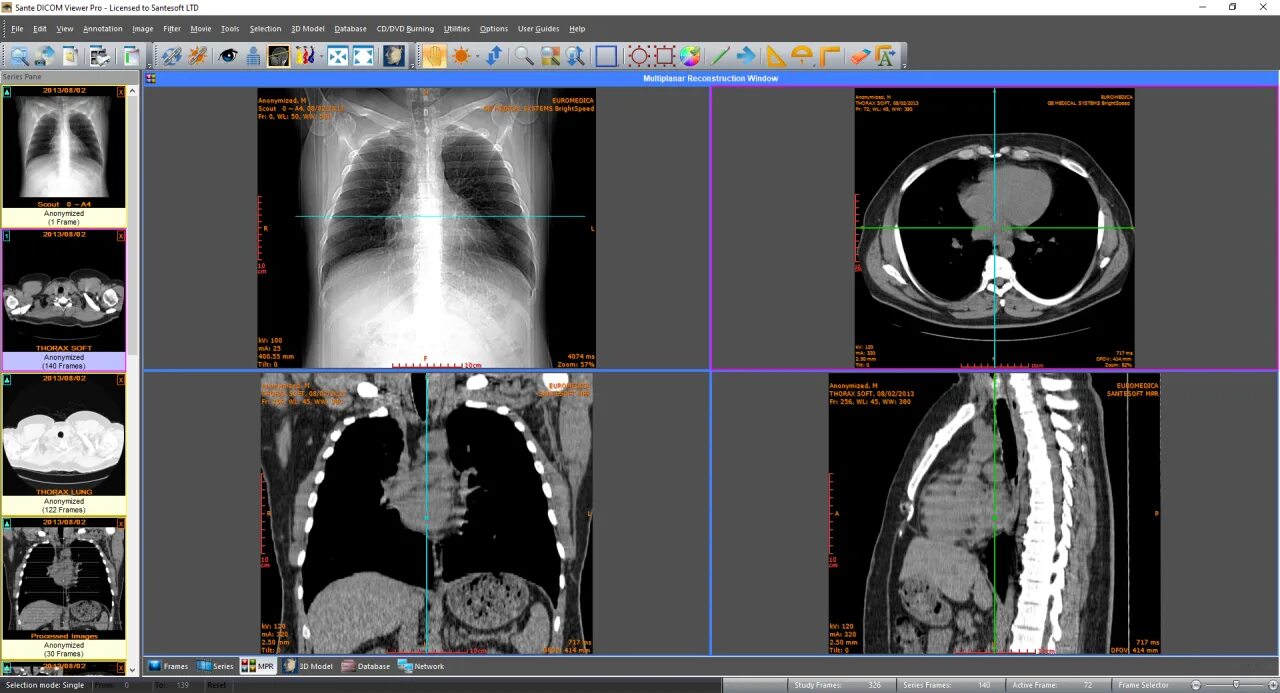Click the patient figure icon
This screenshot has height=693, width=1280.
point(253,56)
